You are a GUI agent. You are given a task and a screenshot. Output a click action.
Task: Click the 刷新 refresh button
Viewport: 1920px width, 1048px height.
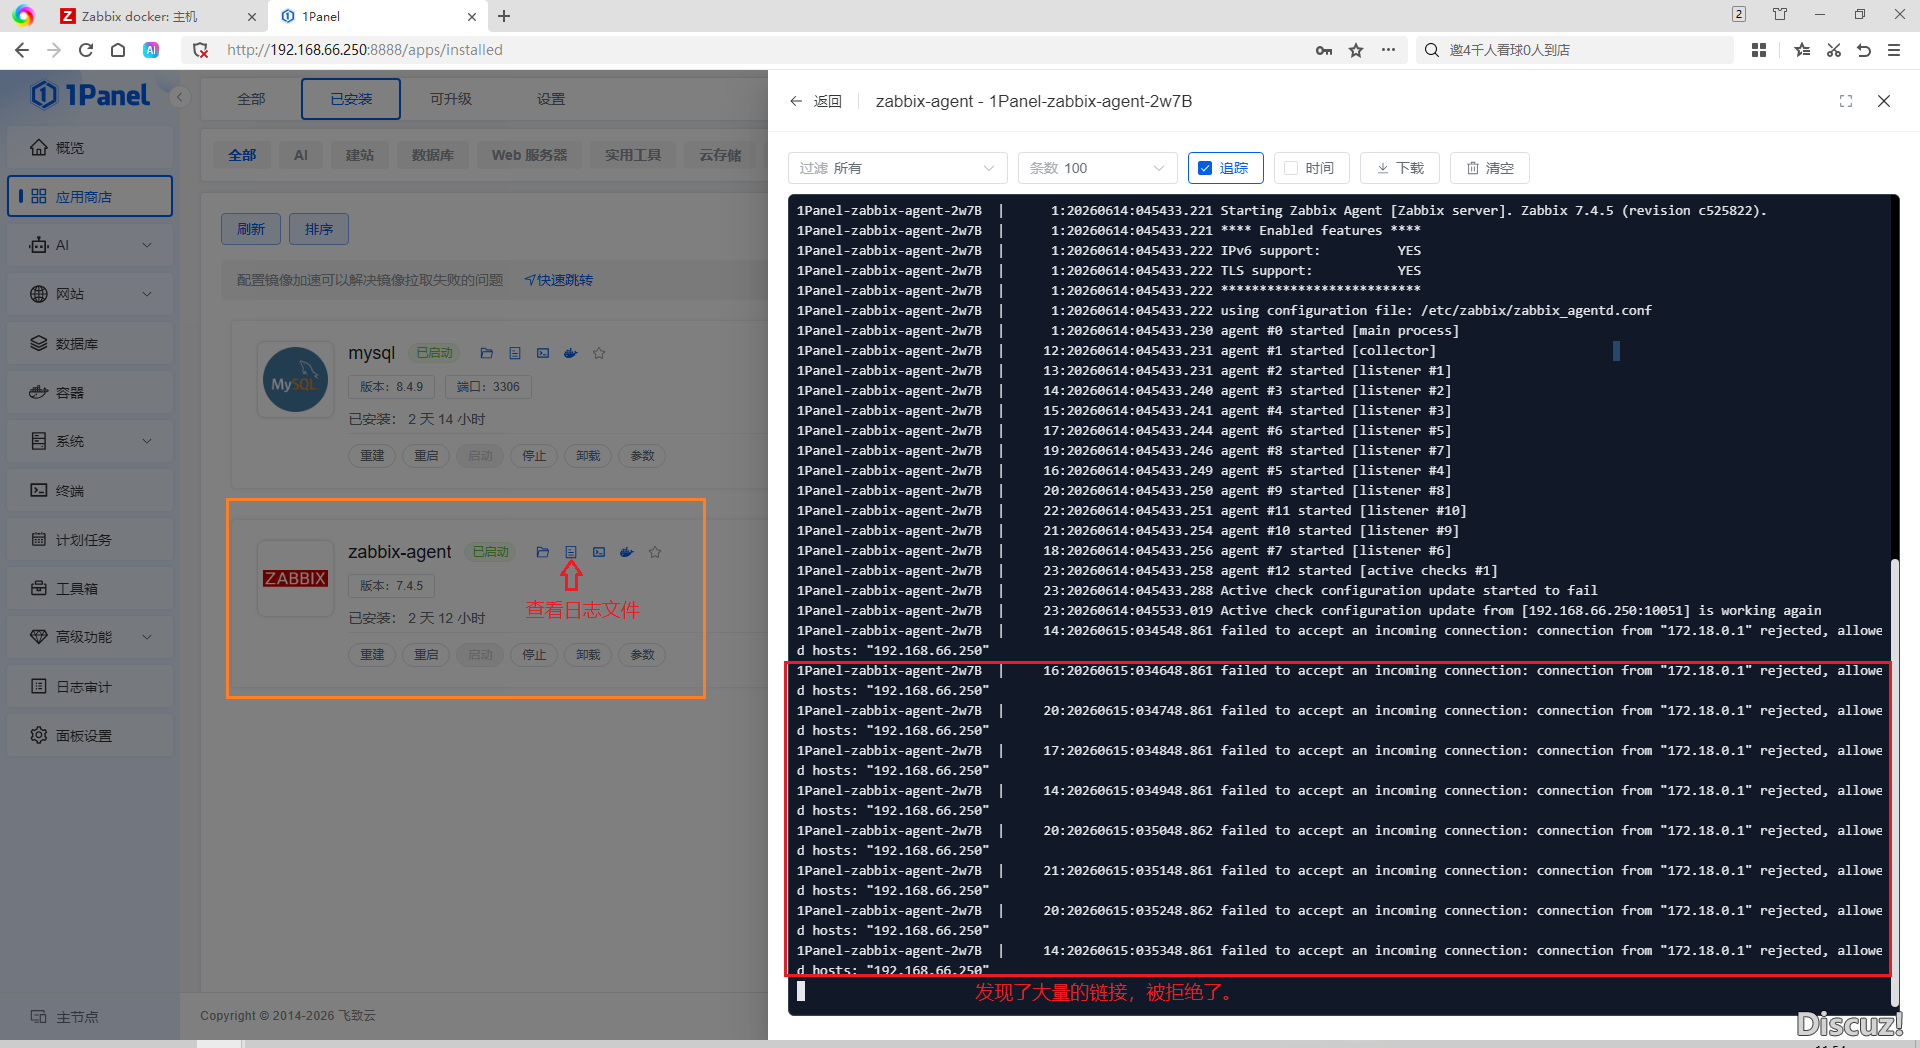(x=251, y=229)
